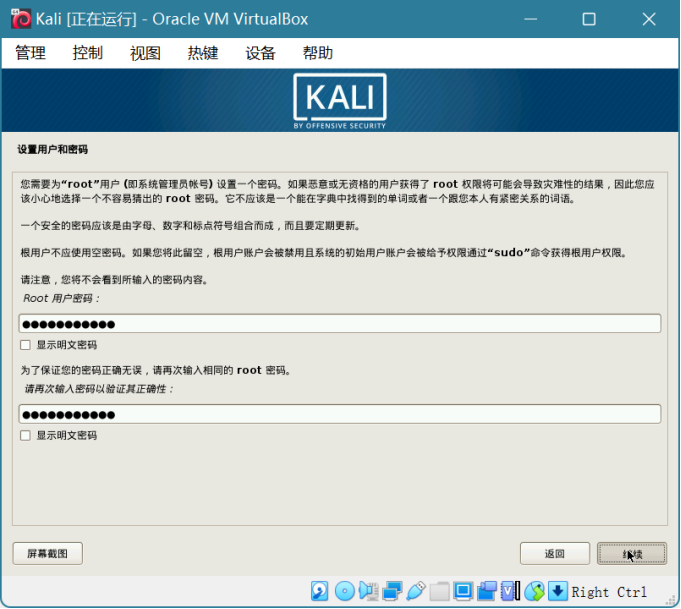Click the window resize grip icon
681x609 pixels.
671,601
